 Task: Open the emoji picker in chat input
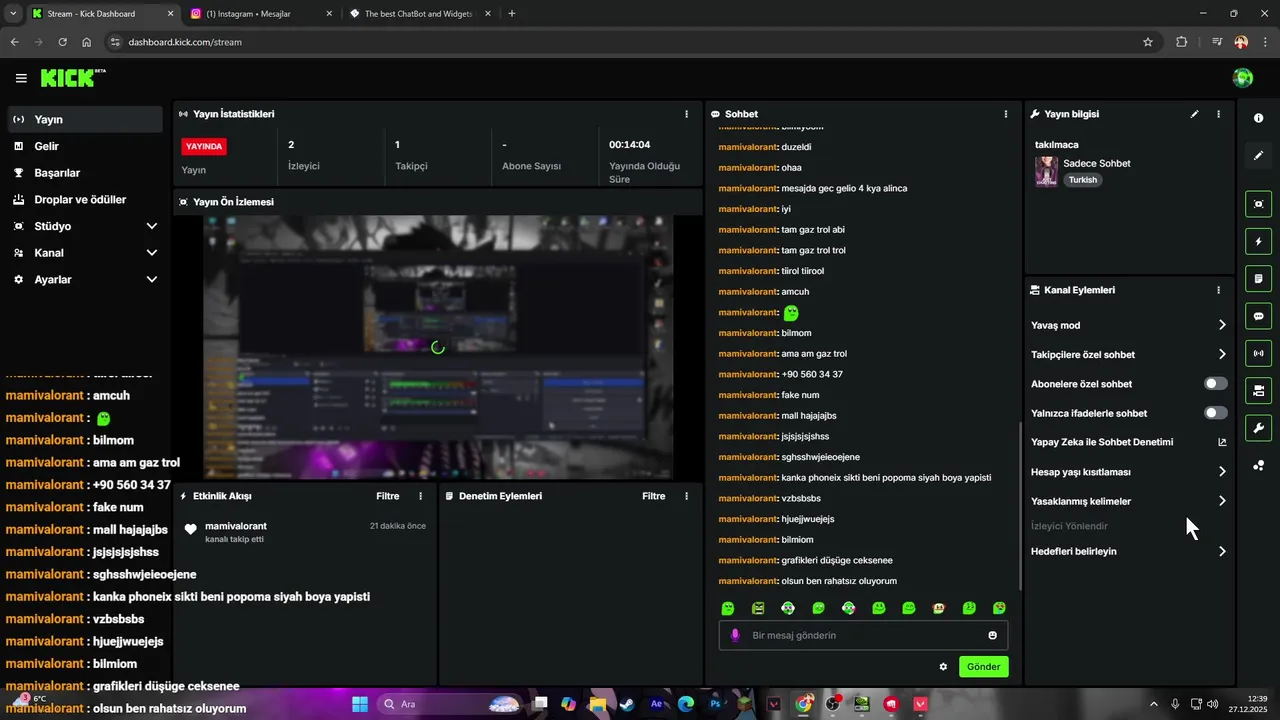click(993, 635)
